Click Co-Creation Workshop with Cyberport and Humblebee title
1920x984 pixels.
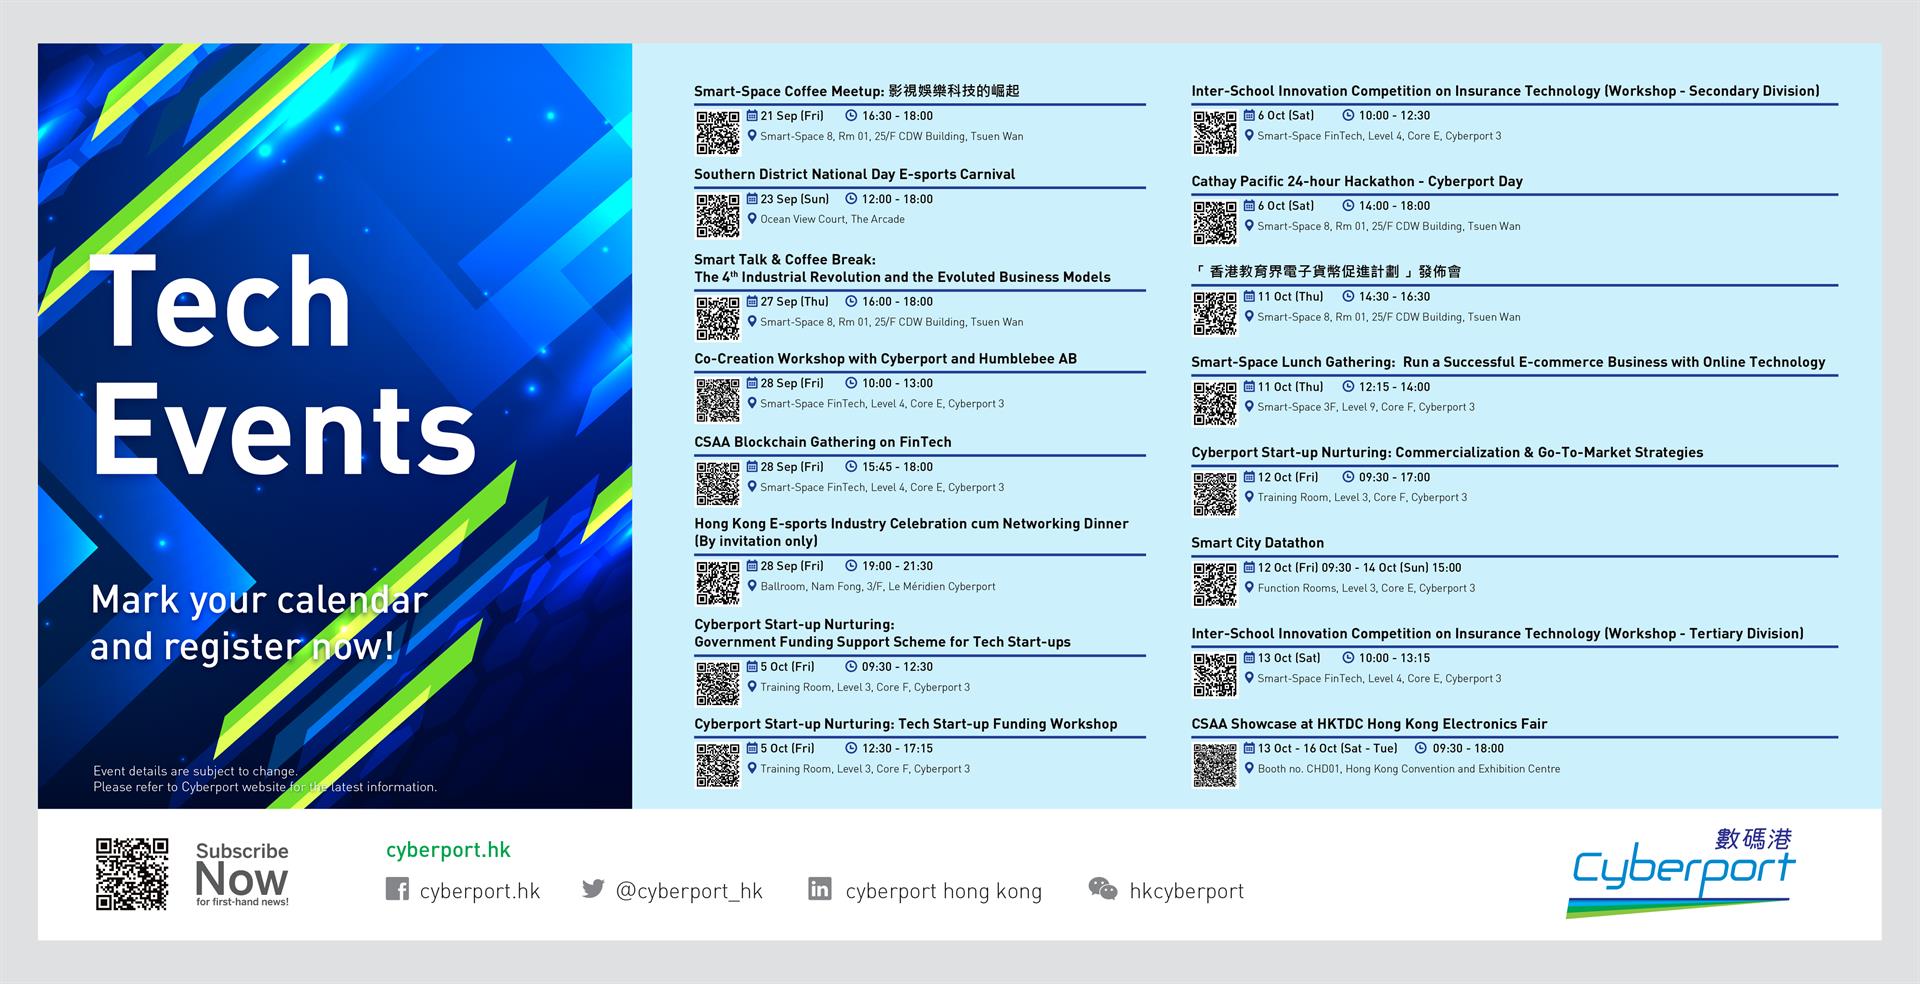tap(885, 359)
